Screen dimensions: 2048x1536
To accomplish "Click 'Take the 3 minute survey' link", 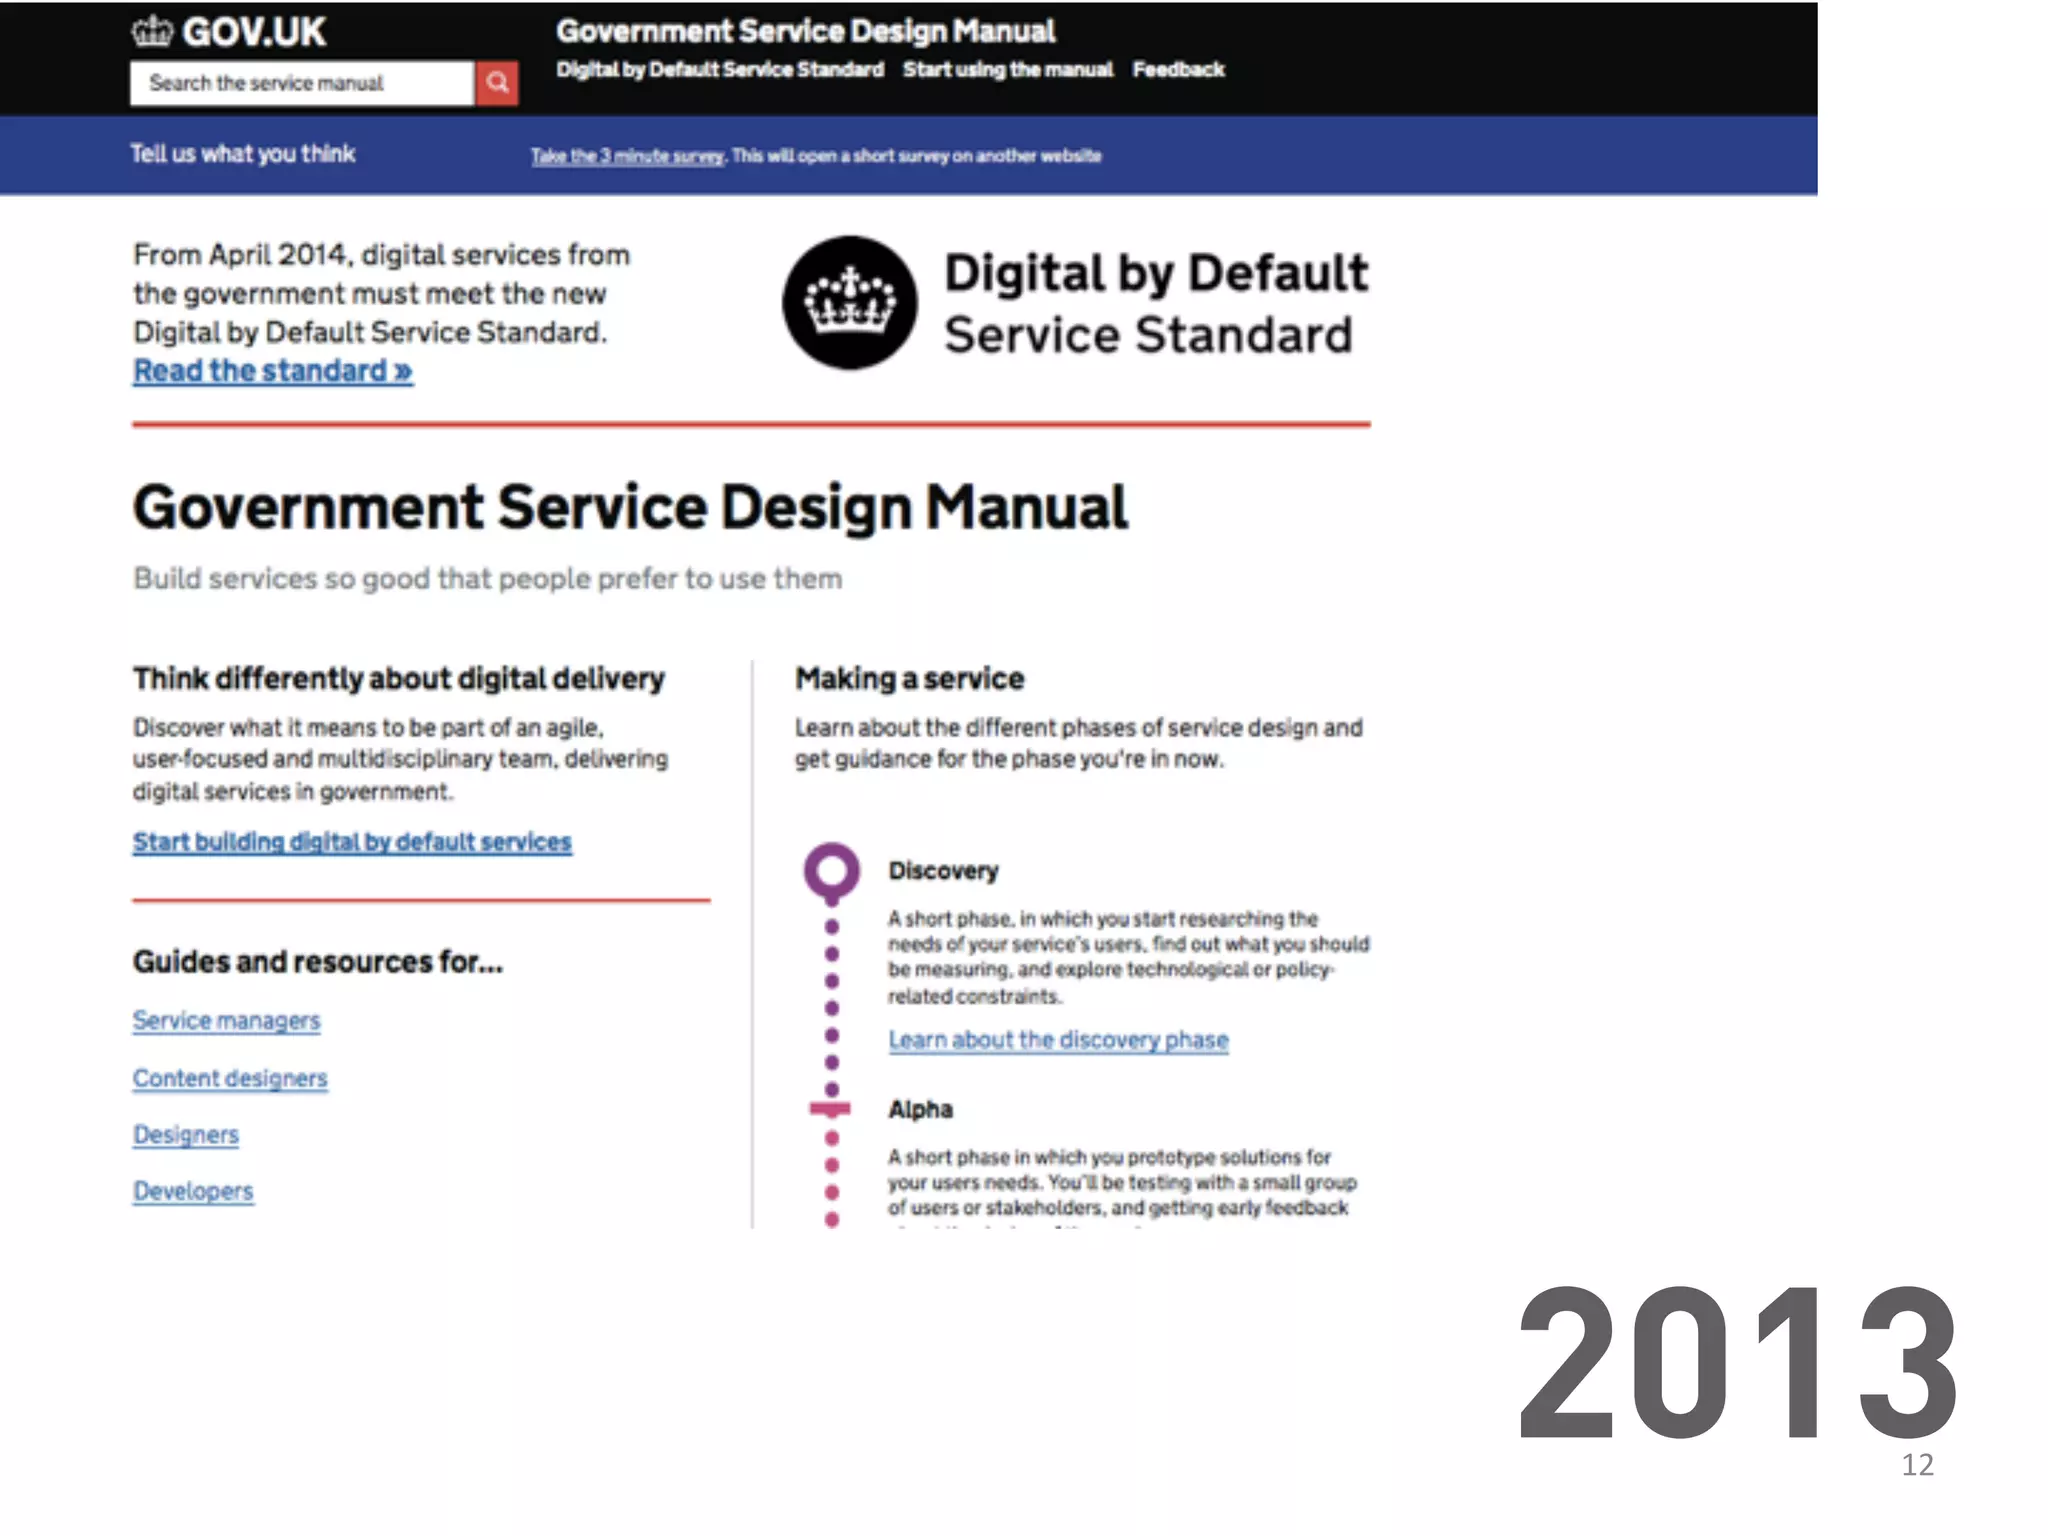I will click(x=627, y=156).
